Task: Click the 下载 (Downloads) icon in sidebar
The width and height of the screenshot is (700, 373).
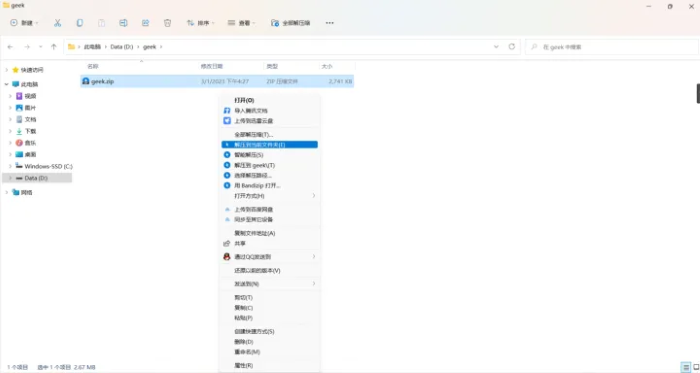Action: (19, 131)
